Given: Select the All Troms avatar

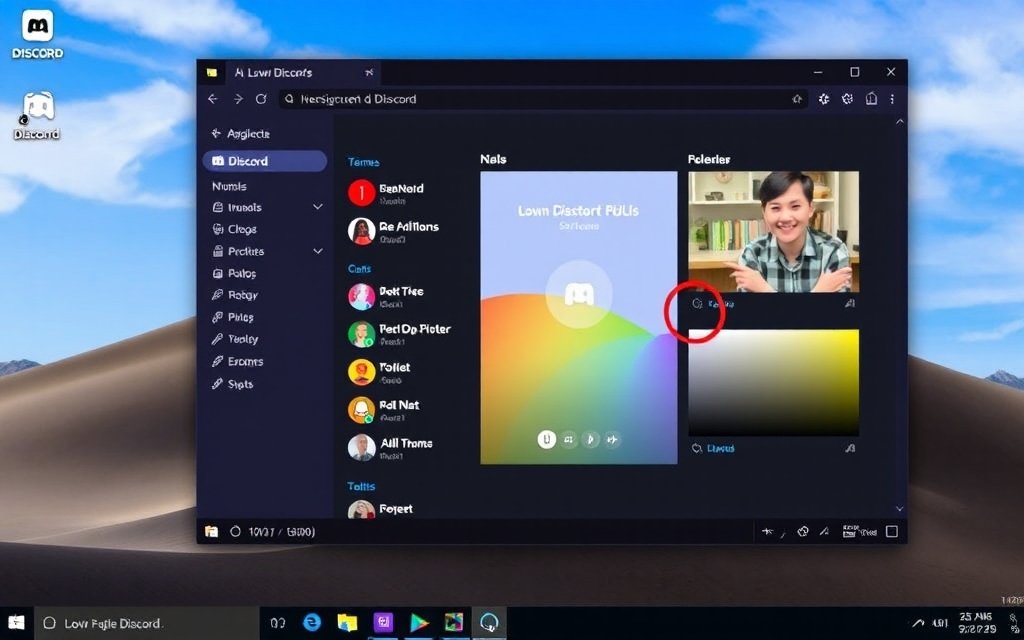Looking at the screenshot, I should (x=361, y=448).
